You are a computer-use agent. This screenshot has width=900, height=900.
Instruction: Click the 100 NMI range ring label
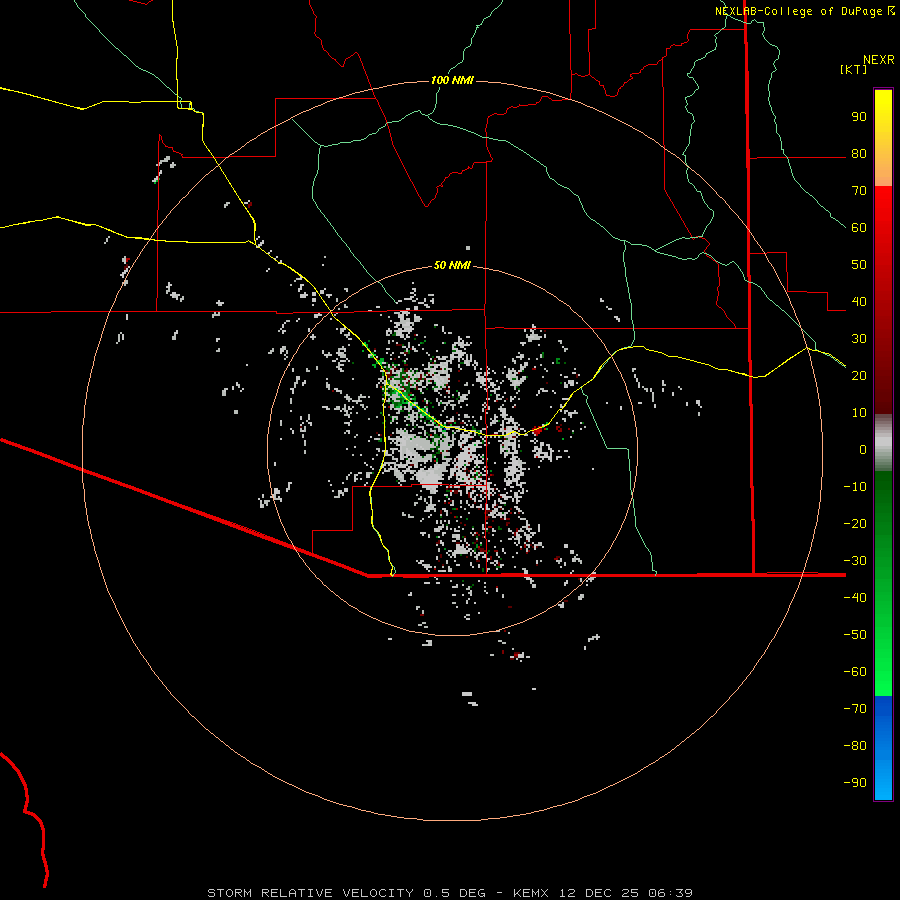point(452,80)
